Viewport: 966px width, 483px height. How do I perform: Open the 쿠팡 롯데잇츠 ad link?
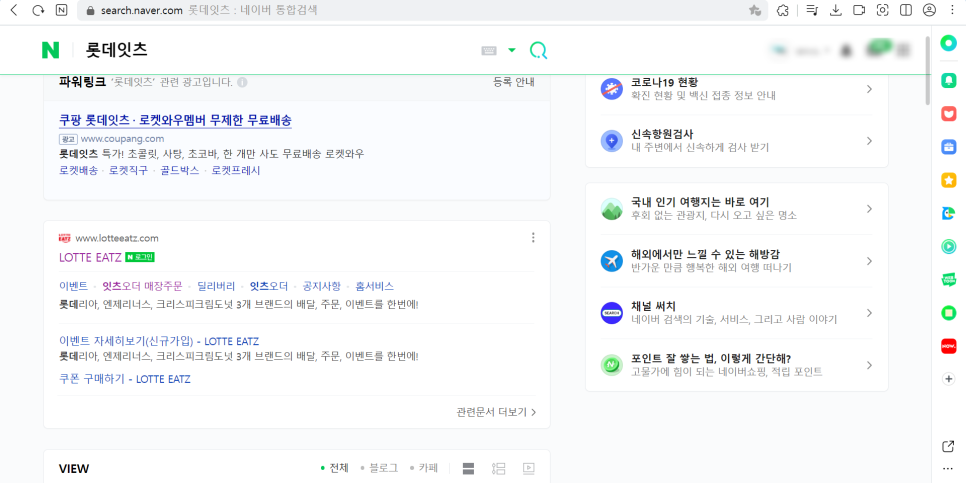(175, 120)
